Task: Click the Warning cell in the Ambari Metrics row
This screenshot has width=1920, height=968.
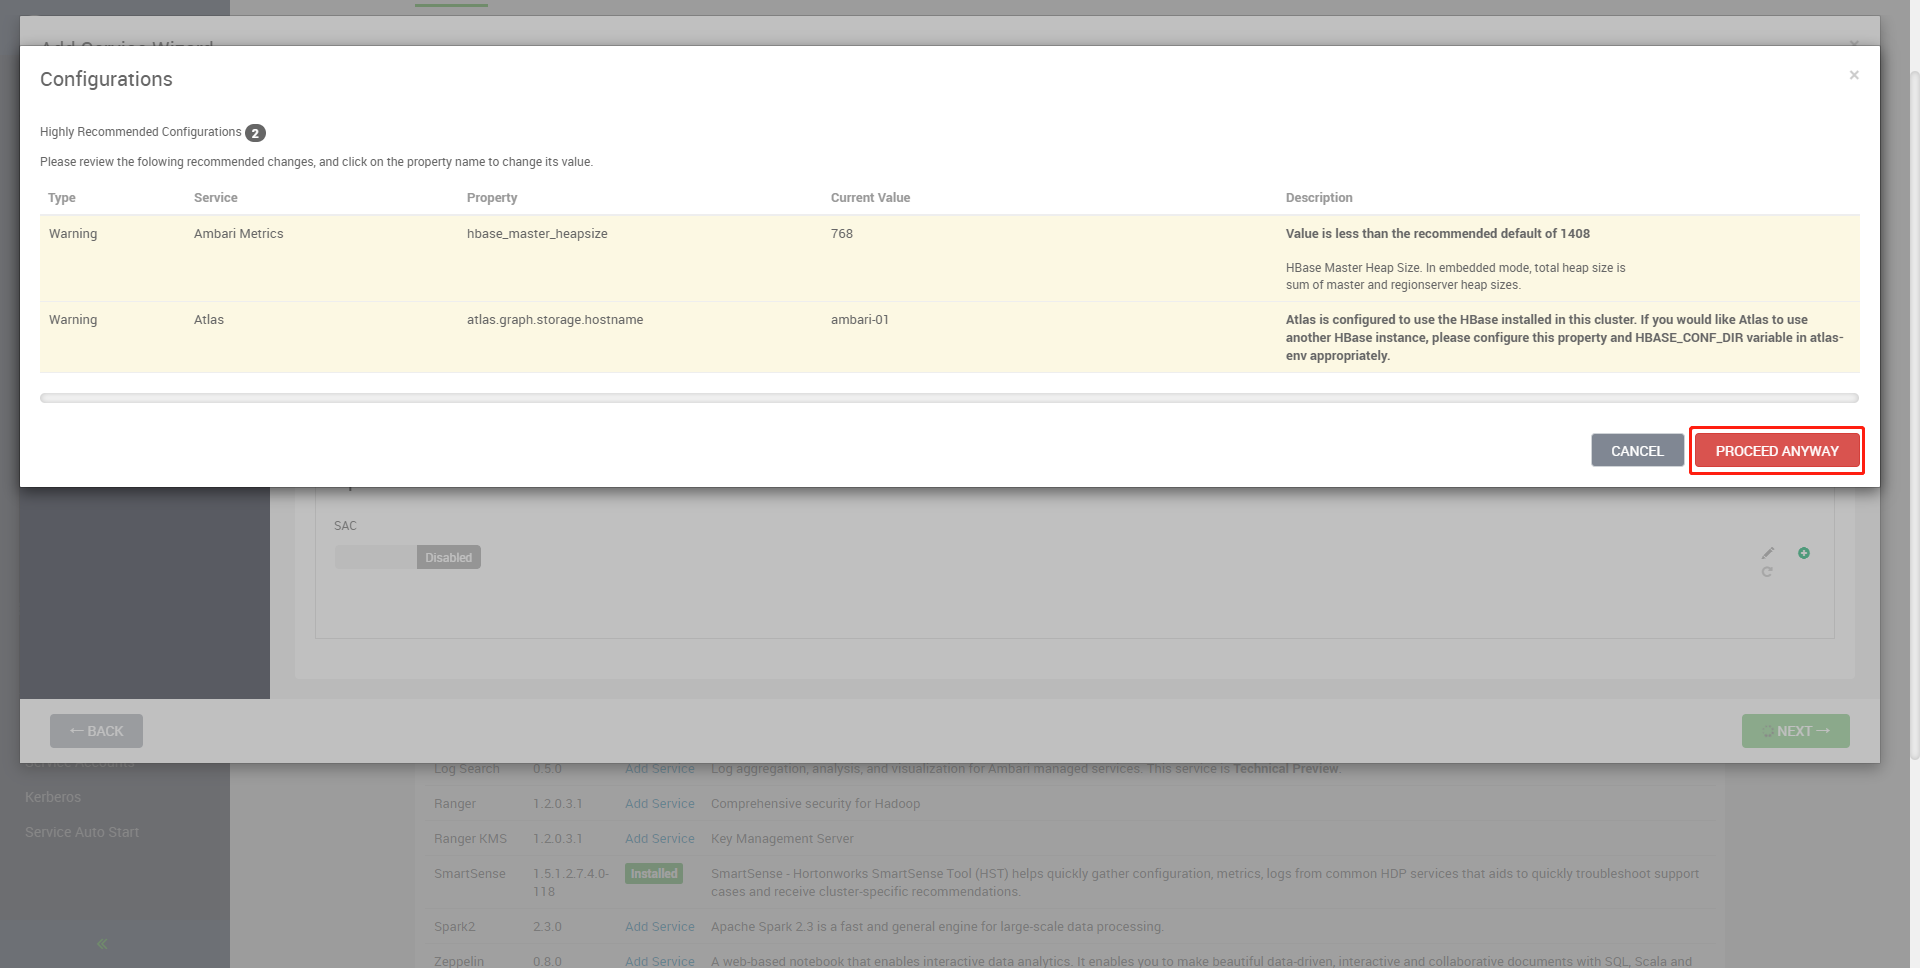Action: coord(73,234)
